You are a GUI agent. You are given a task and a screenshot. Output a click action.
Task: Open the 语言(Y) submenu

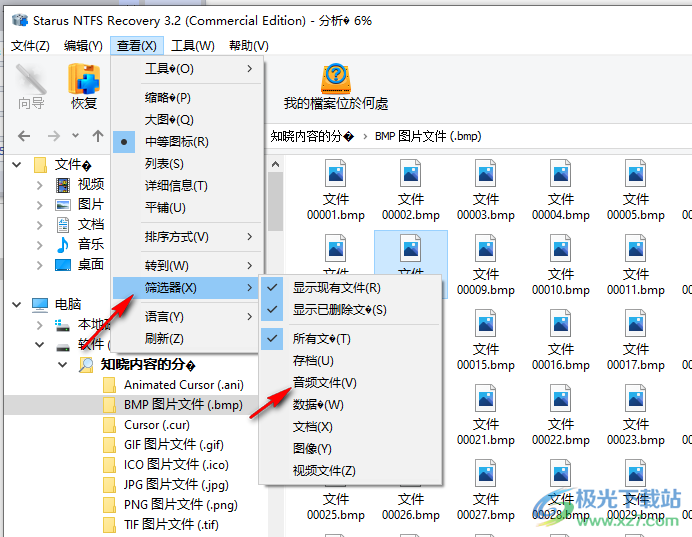click(187, 316)
